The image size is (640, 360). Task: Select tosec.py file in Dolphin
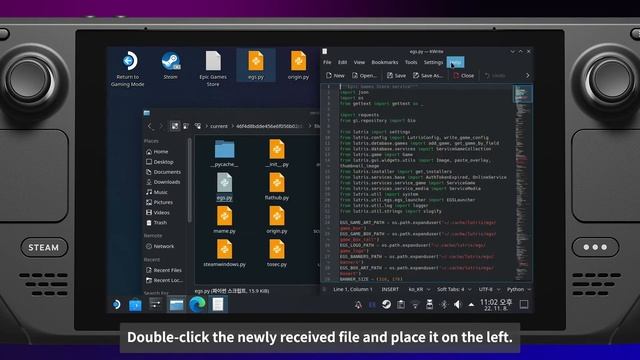277,253
